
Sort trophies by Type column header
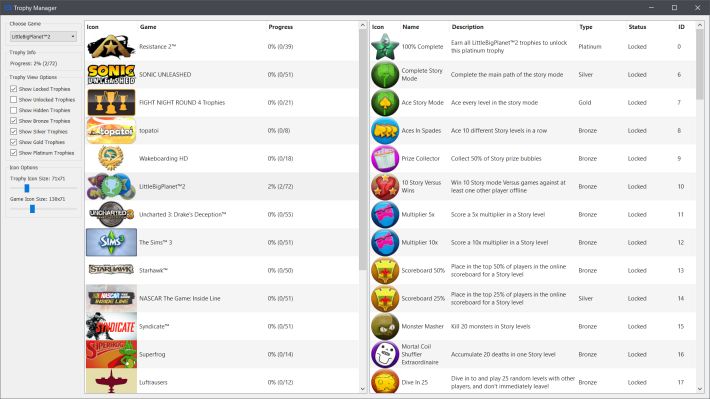point(586,27)
